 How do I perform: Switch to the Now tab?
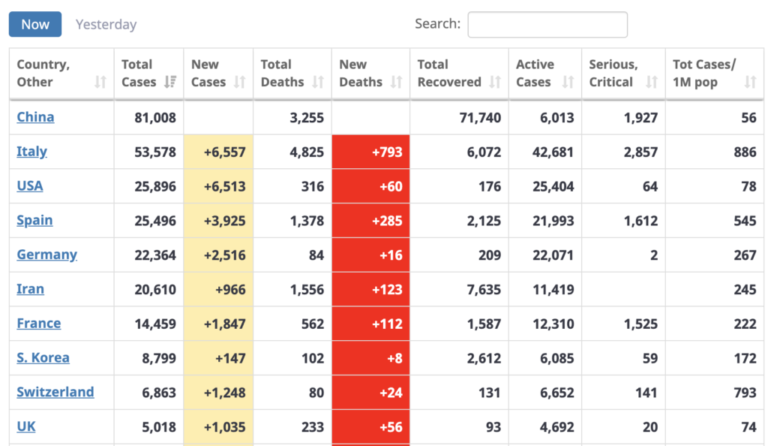click(x=35, y=24)
